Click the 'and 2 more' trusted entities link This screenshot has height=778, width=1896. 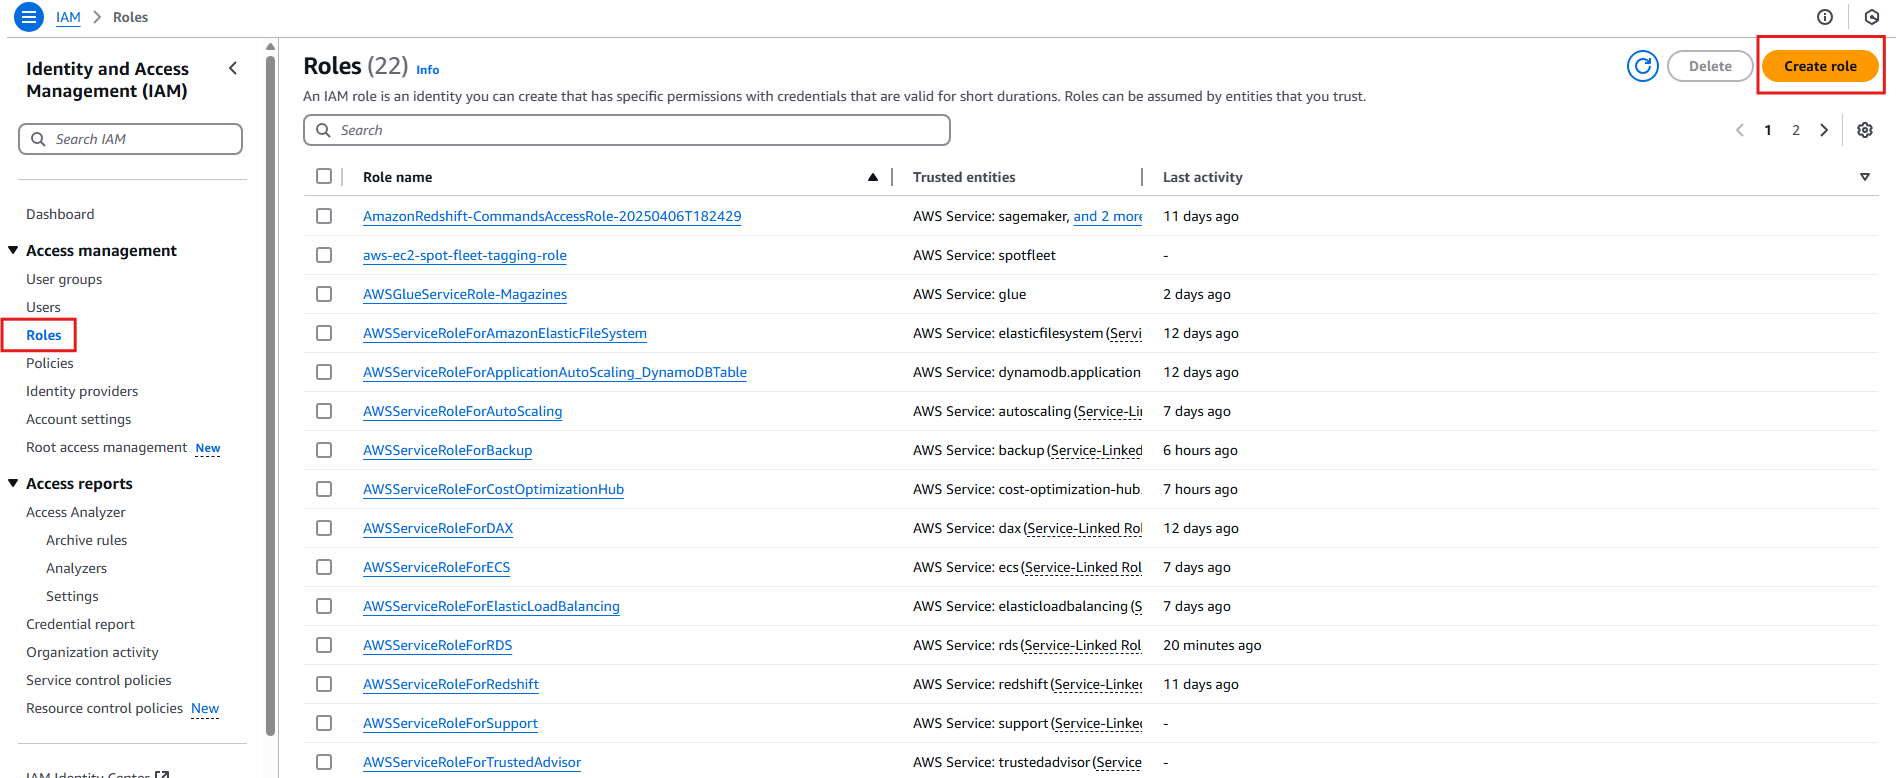tap(1108, 216)
